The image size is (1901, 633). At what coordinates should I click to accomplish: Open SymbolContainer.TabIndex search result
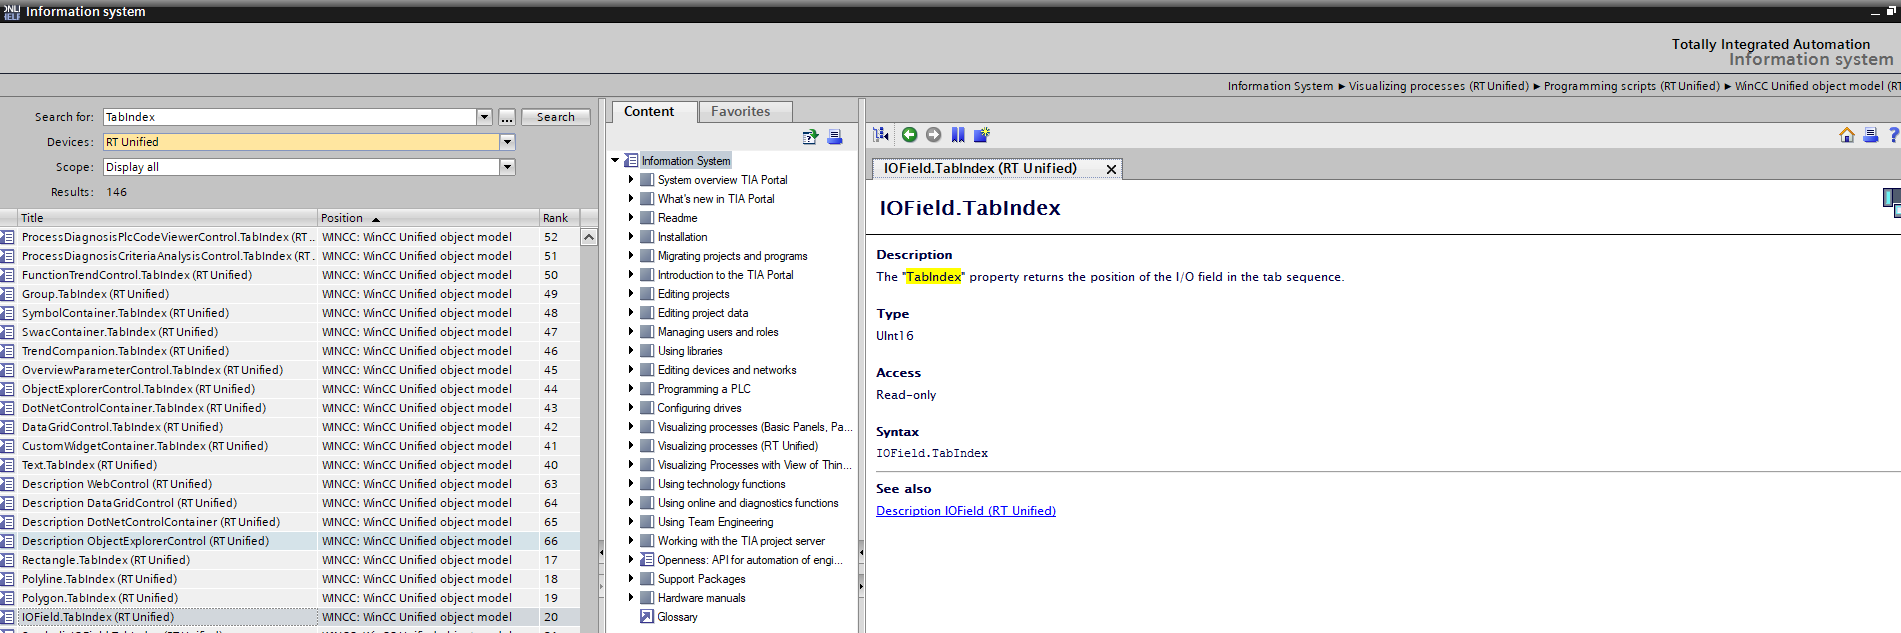(x=125, y=313)
